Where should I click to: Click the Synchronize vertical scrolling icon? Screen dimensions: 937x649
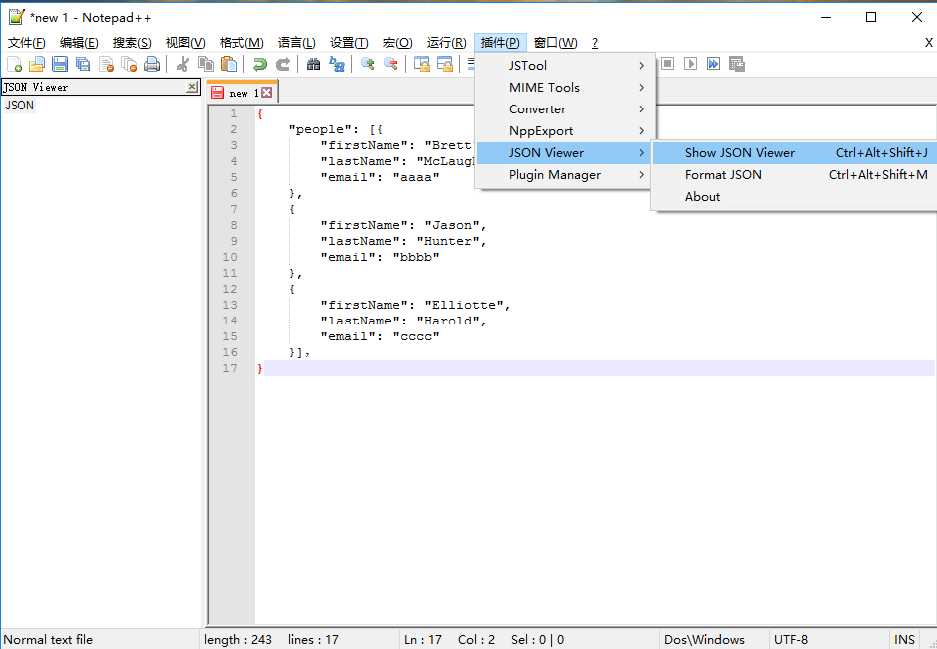[x=422, y=64]
